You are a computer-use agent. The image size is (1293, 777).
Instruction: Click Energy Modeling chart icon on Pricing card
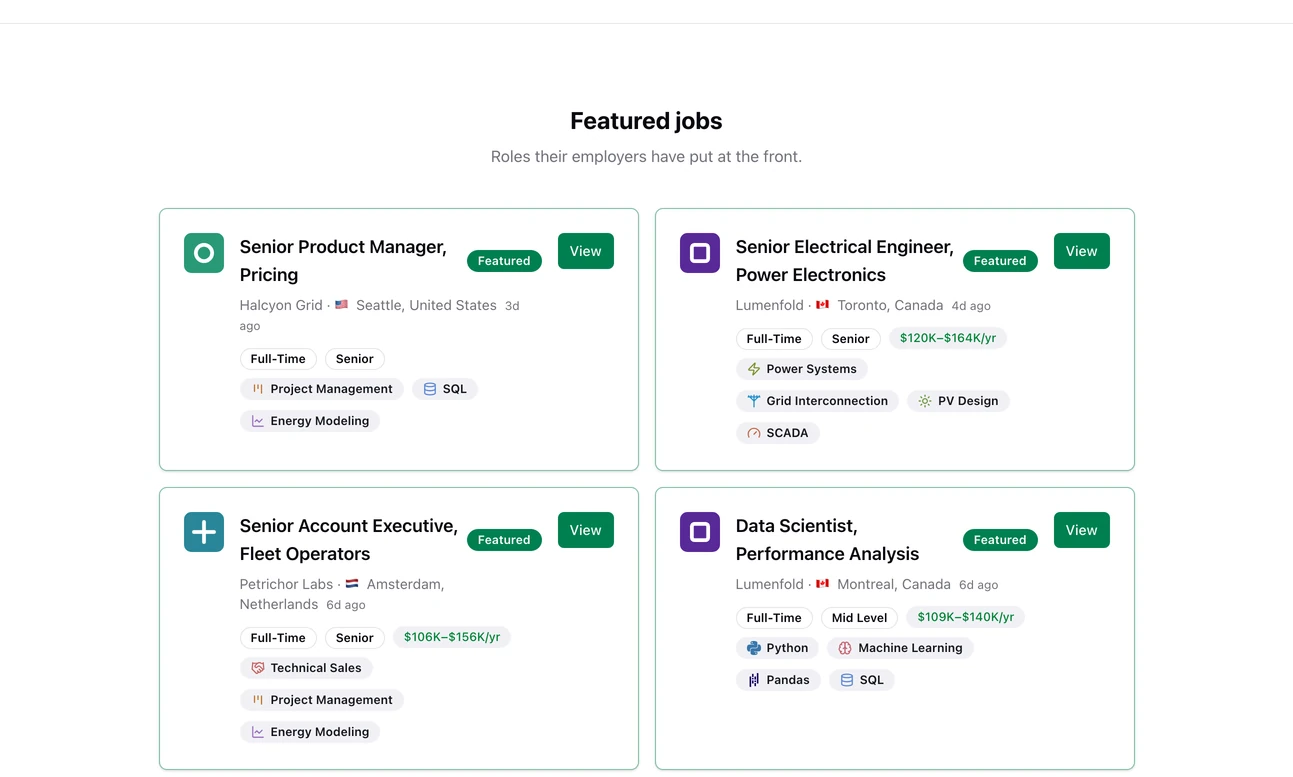click(x=258, y=421)
